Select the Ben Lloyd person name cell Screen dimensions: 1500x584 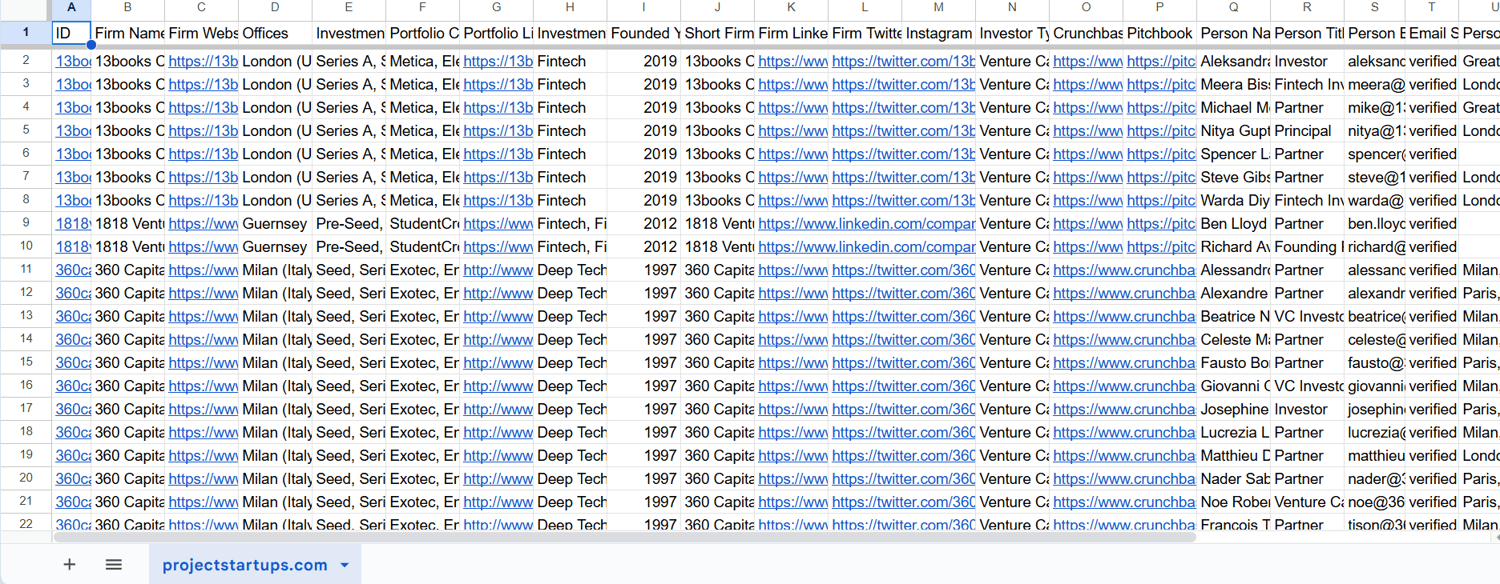(1232, 224)
